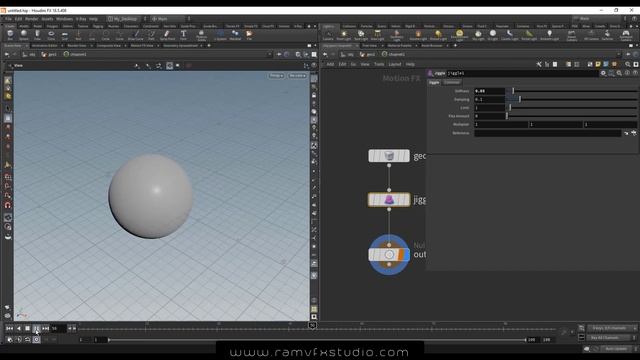Open network editor Layout menu
This screenshot has width=640, height=360.
[x=395, y=64]
